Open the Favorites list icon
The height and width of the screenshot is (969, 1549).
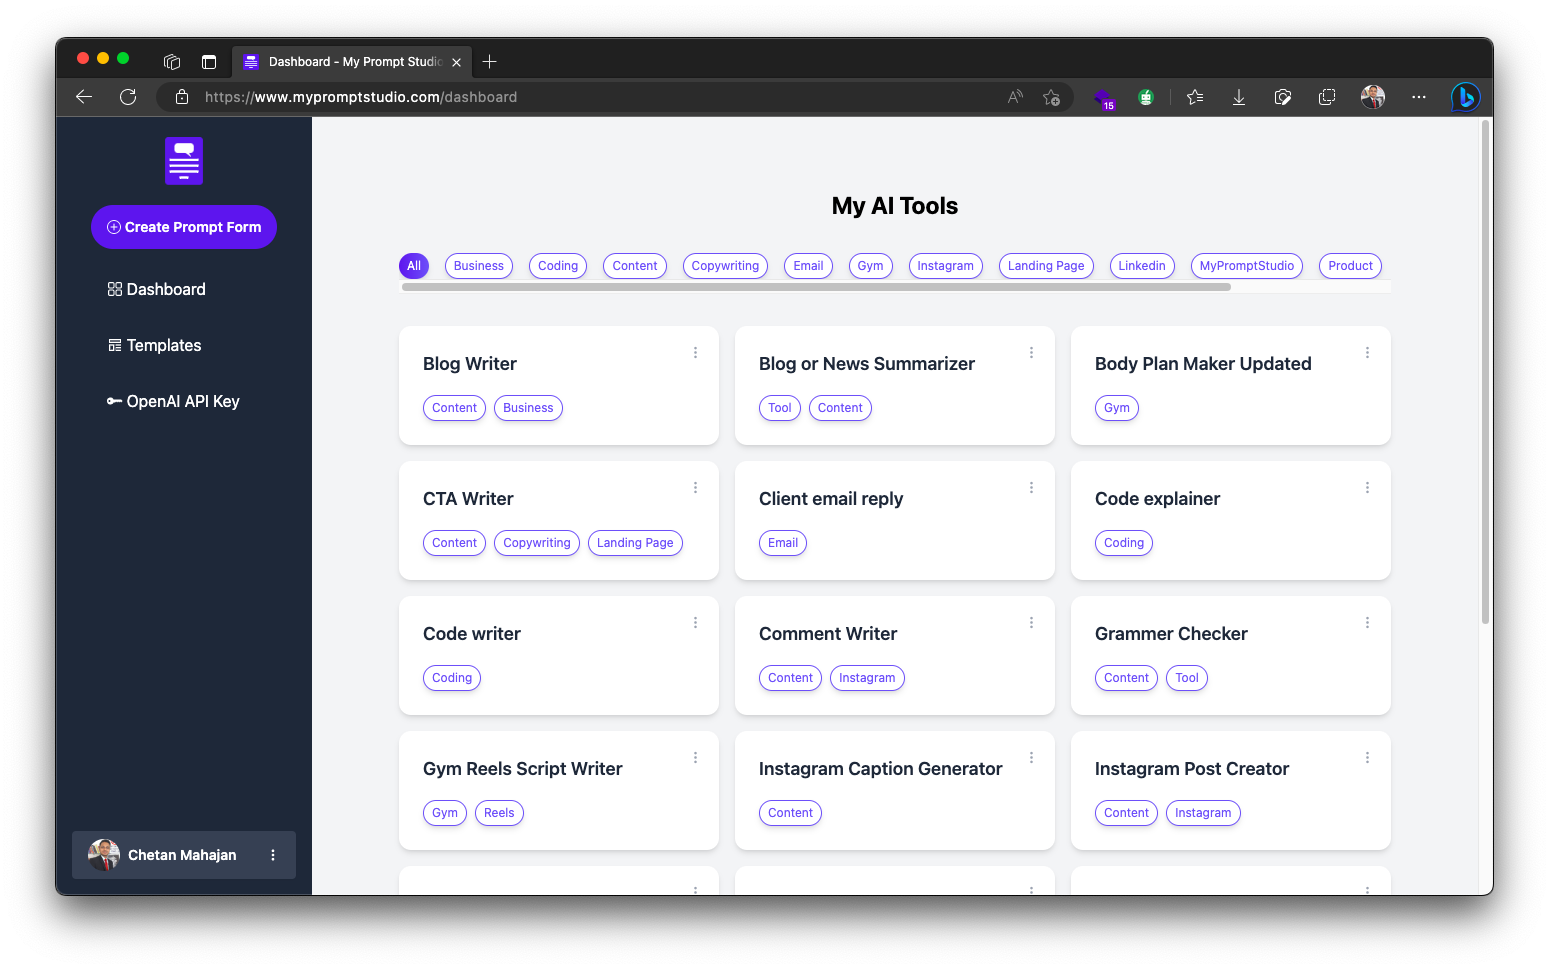1195,97
